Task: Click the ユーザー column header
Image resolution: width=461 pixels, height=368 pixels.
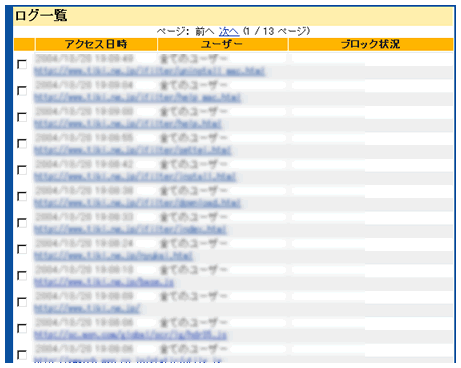Action: click(x=222, y=44)
